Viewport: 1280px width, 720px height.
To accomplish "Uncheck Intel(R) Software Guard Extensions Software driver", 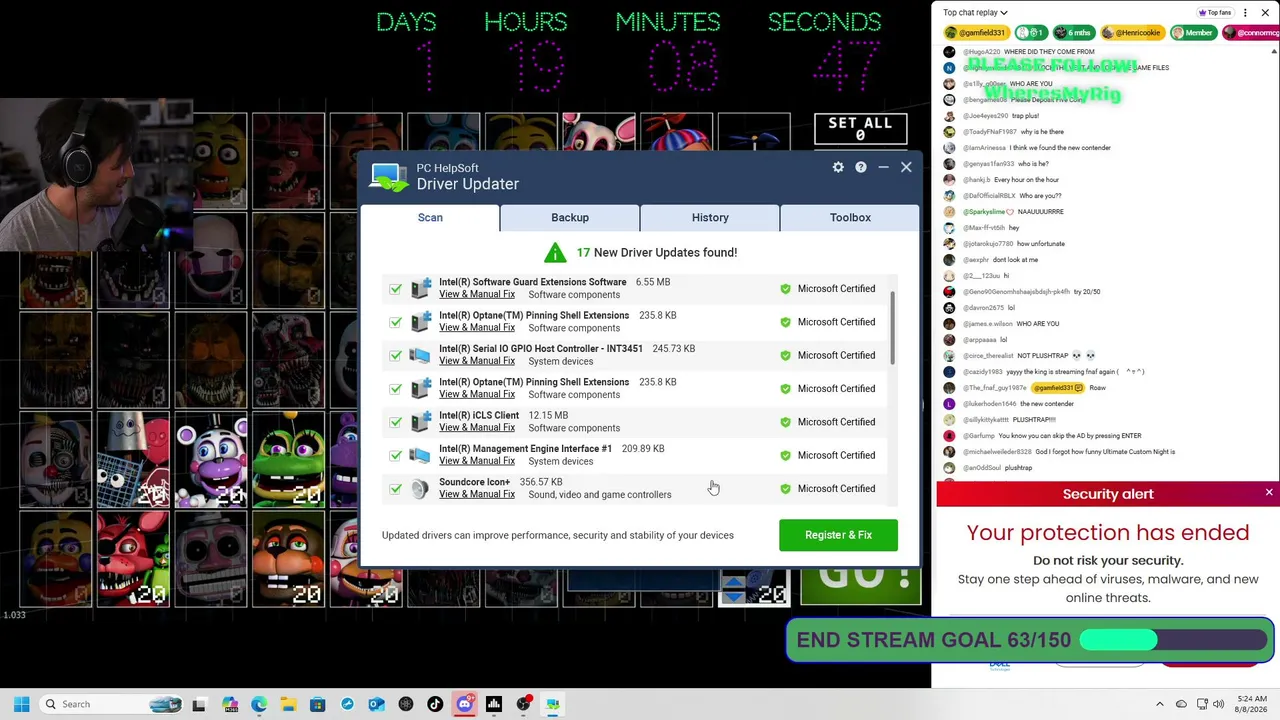I will [x=396, y=289].
